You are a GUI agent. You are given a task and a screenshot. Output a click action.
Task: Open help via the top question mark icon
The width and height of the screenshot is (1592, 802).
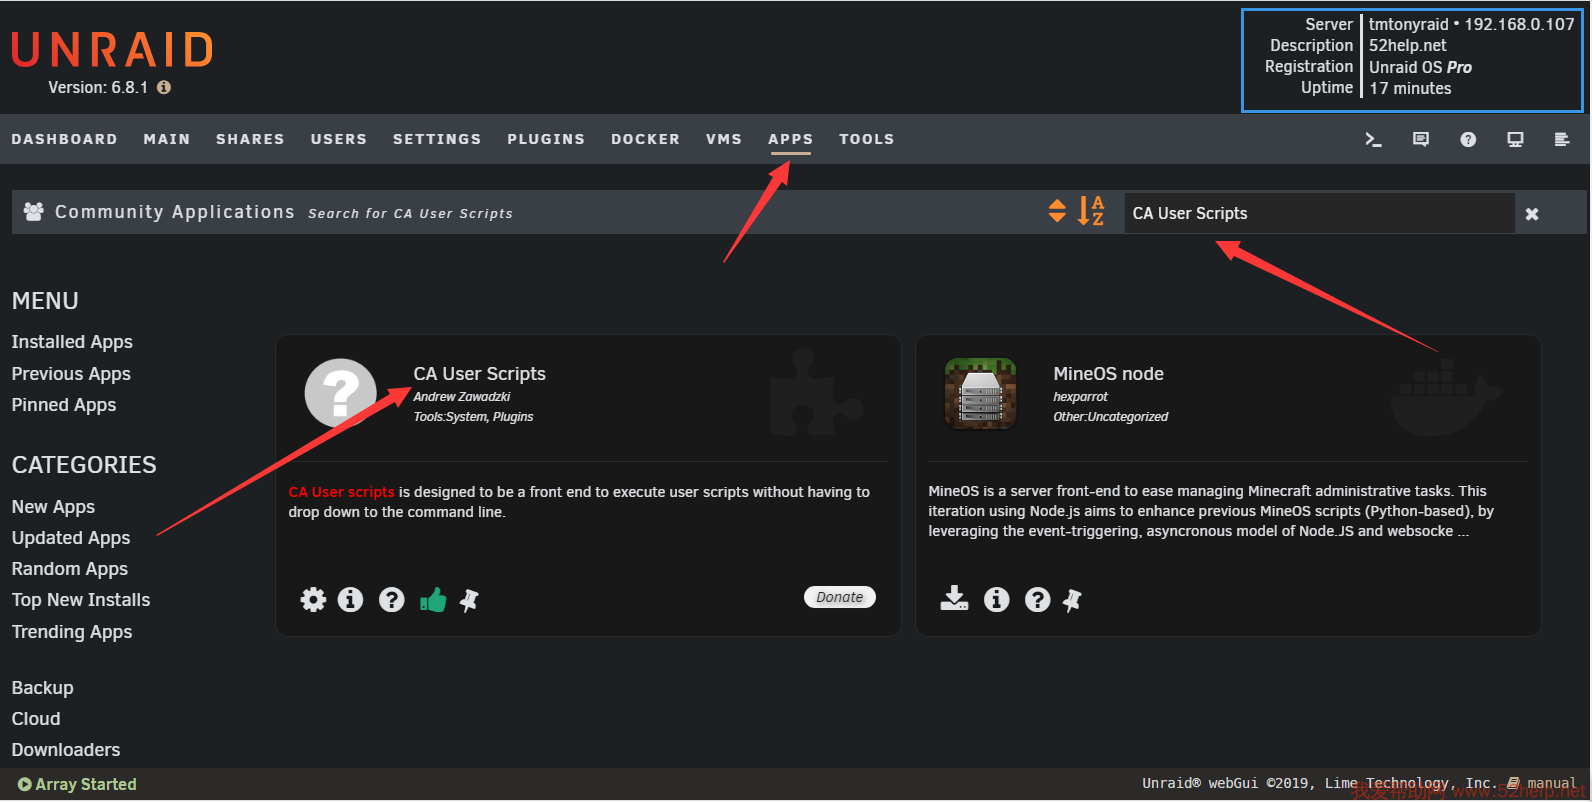[1467, 140]
